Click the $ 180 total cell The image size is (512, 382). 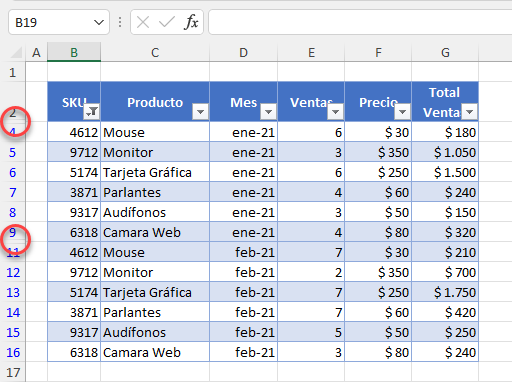pos(445,132)
